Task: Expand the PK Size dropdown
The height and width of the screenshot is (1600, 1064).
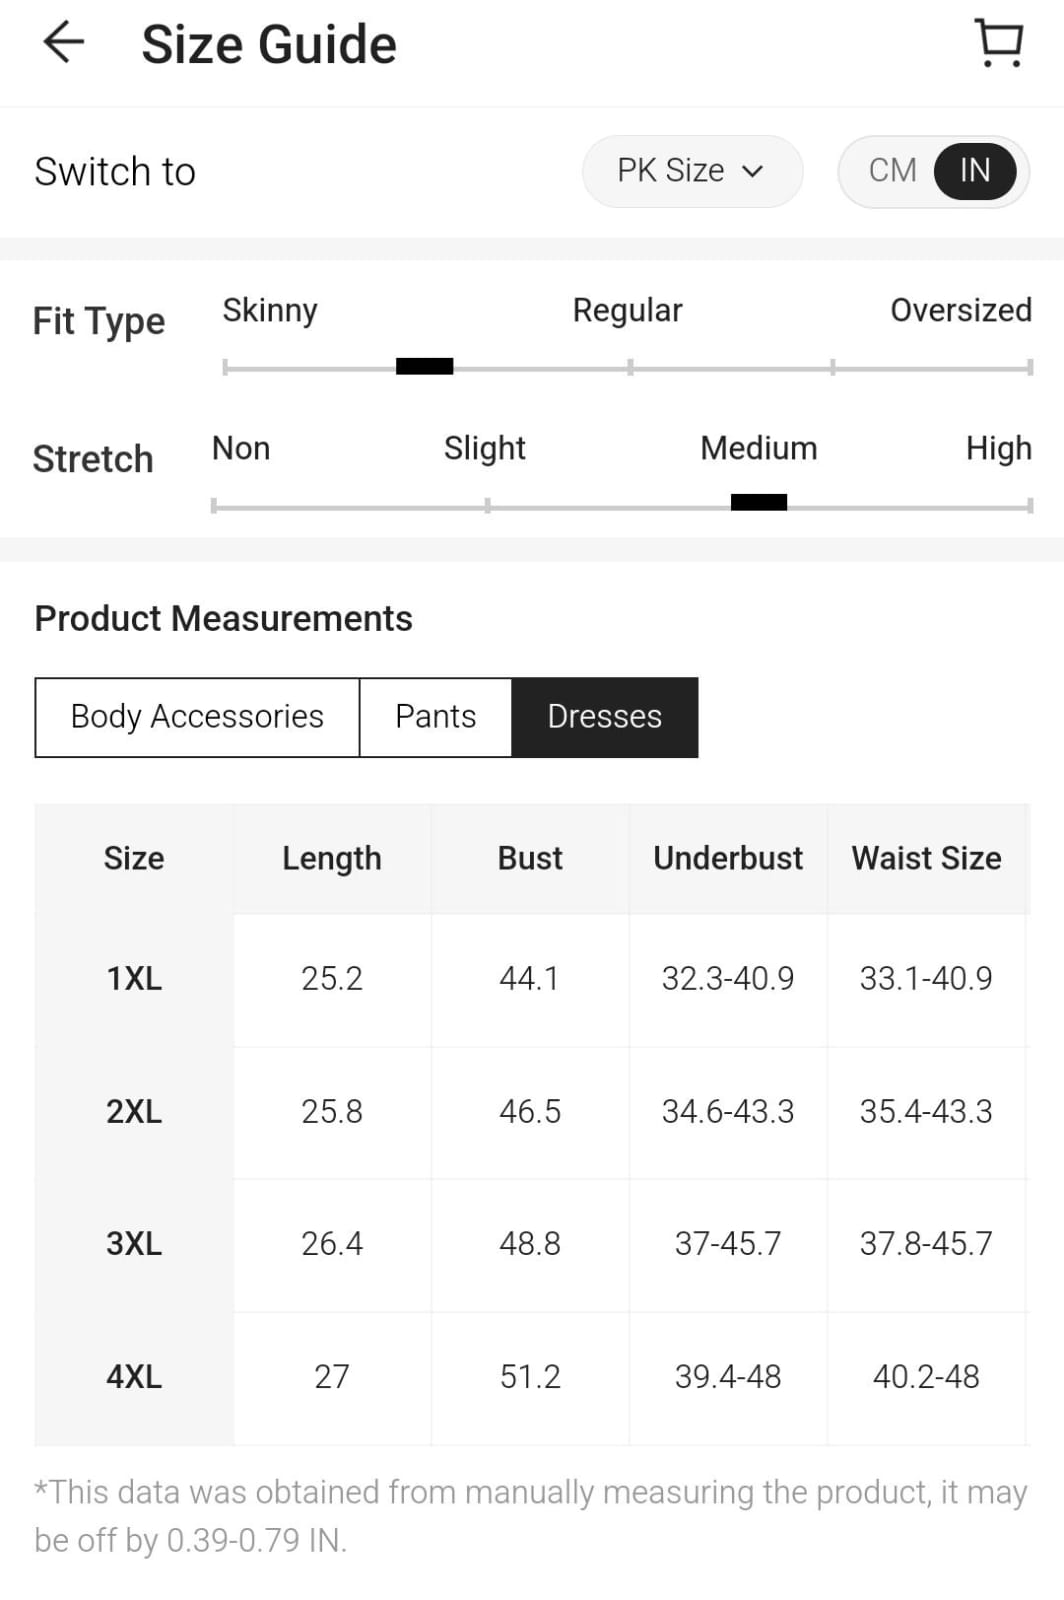Action: coord(691,171)
